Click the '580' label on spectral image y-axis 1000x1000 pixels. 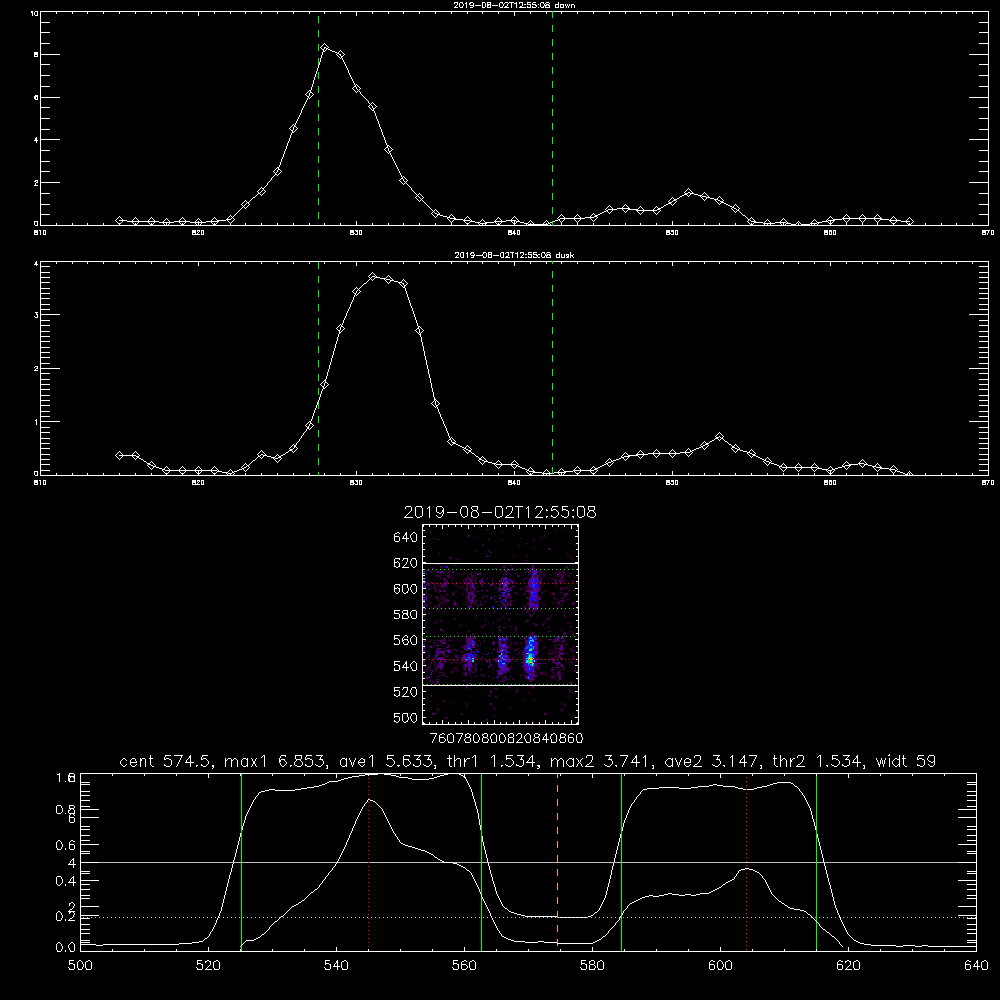coord(406,615)
